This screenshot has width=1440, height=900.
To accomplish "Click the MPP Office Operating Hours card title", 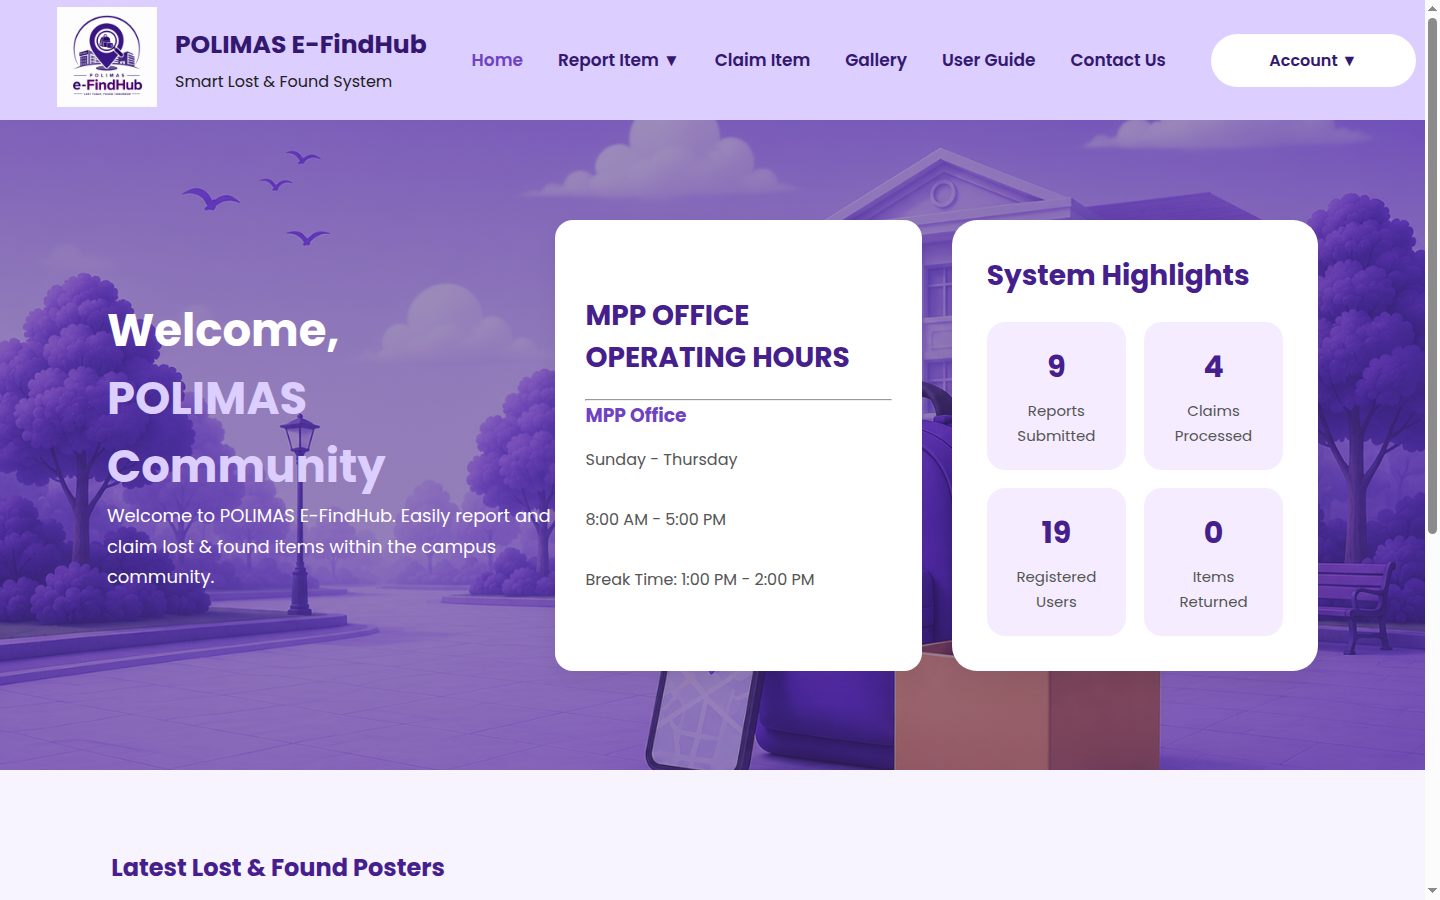I will pos(717,336).
